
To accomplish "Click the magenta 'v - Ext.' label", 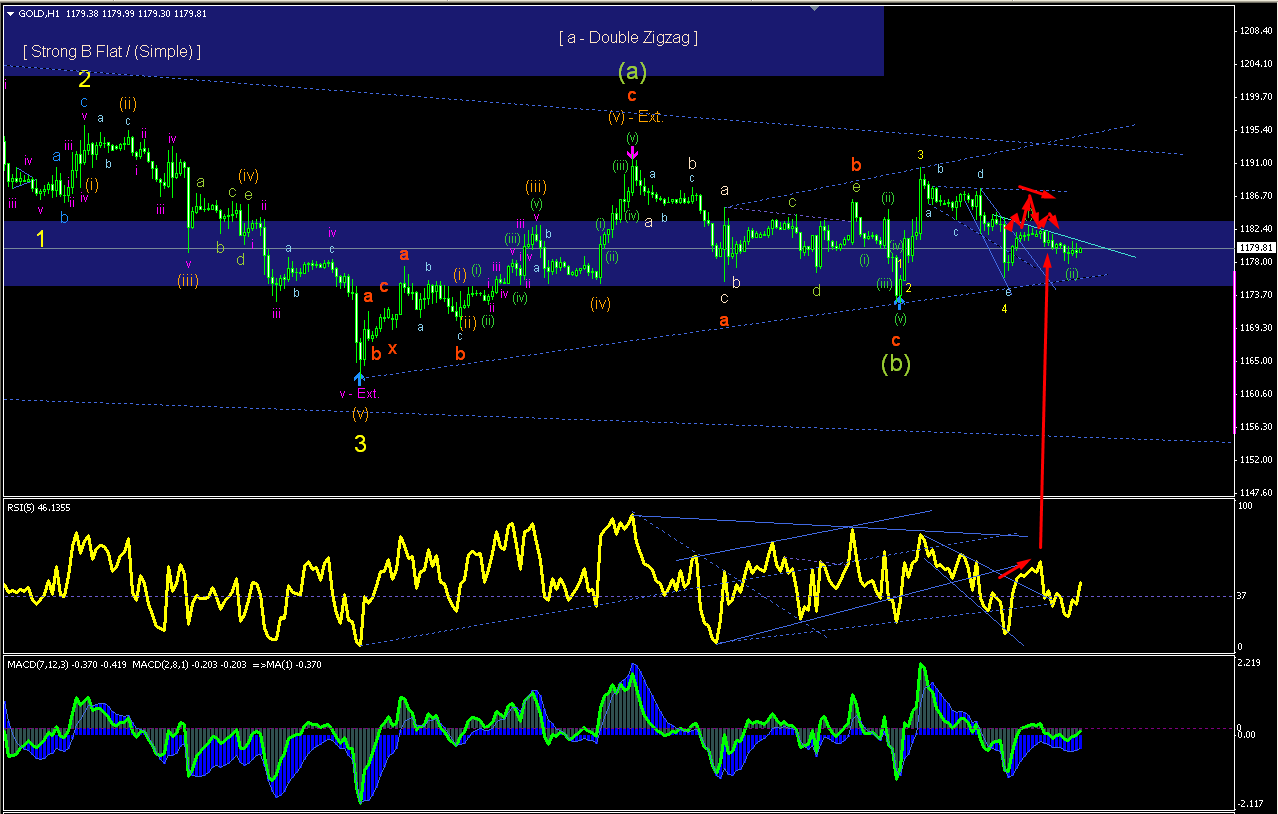I will click(x=359, y=393).
